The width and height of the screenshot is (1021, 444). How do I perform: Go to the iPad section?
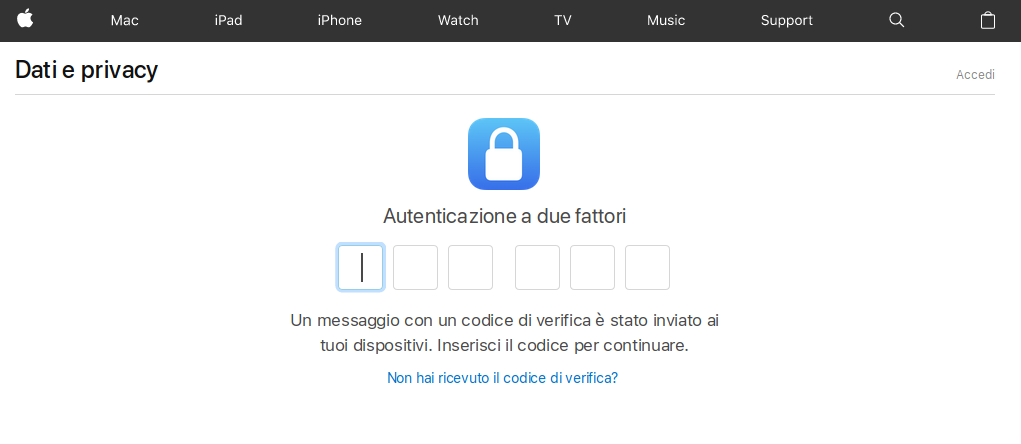pyautogui.click(x=228, y=20)
